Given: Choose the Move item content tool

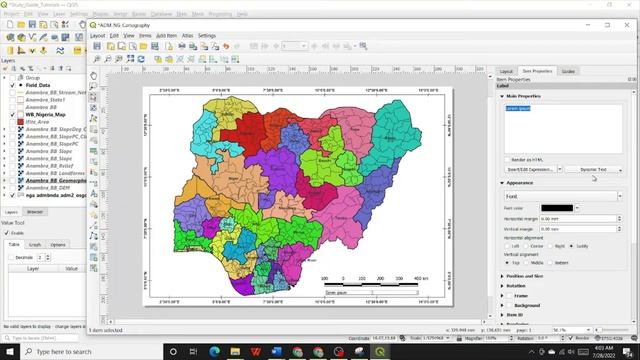Looking at the screenshot, I should 93,108.
